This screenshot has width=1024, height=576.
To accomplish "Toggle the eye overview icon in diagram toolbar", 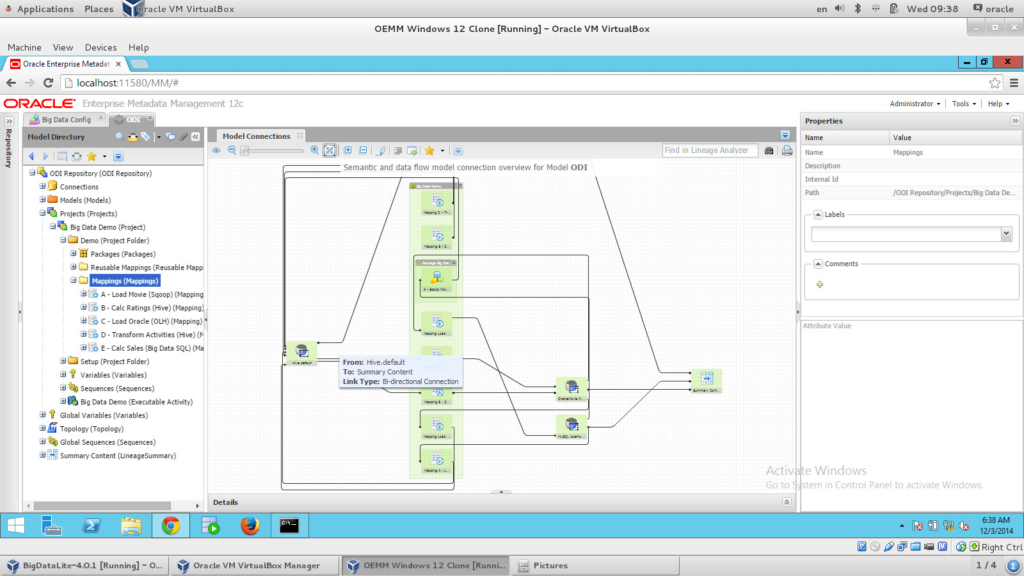I will click(216, 151).
